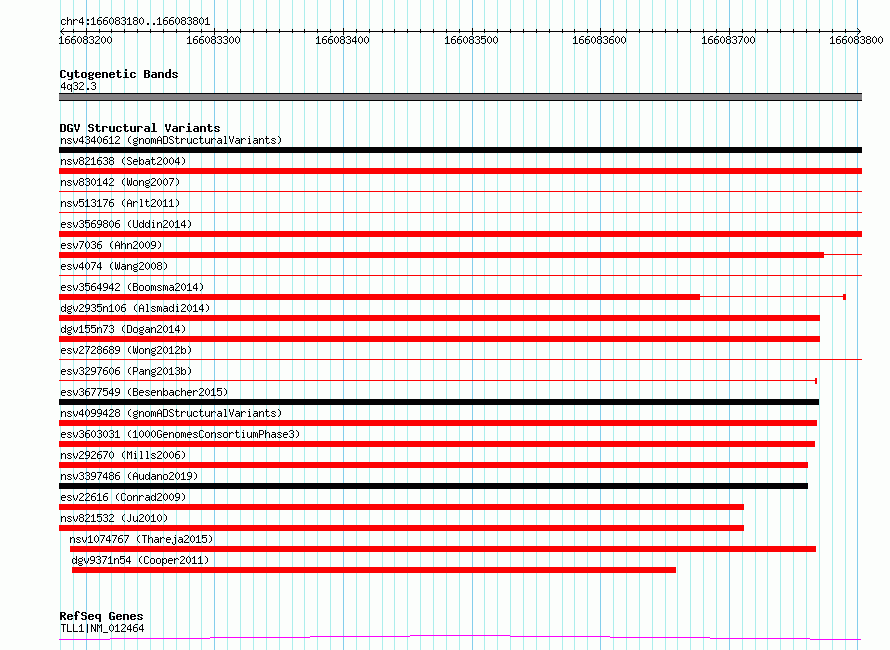The height and width of the screenshot is (650, 890).
Task: Click the nsv513176 (Arlt2011) label
Action: 120,203
